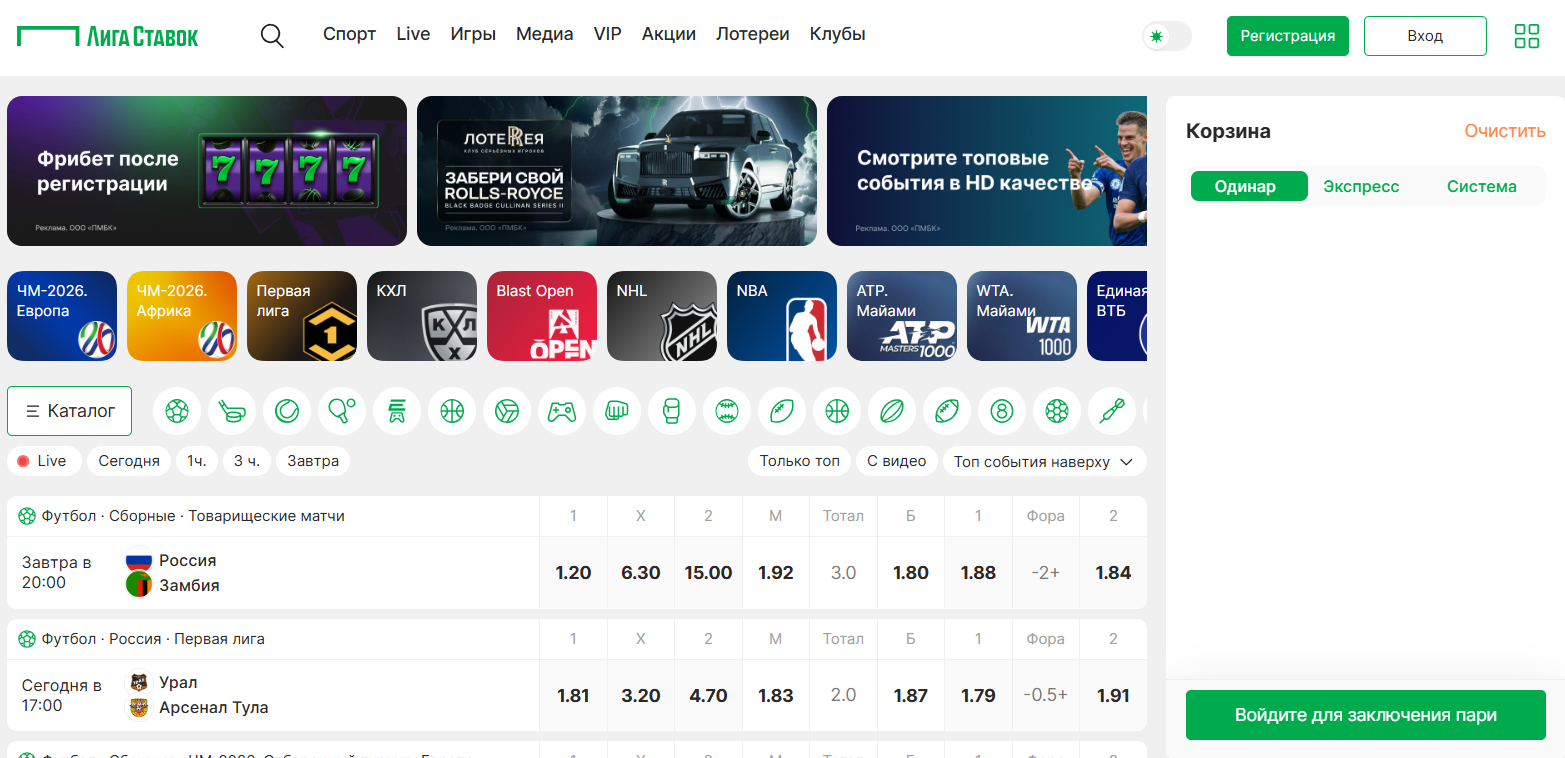Click the Регистрация button
1565x758 pixels.
pos(1287,36)
